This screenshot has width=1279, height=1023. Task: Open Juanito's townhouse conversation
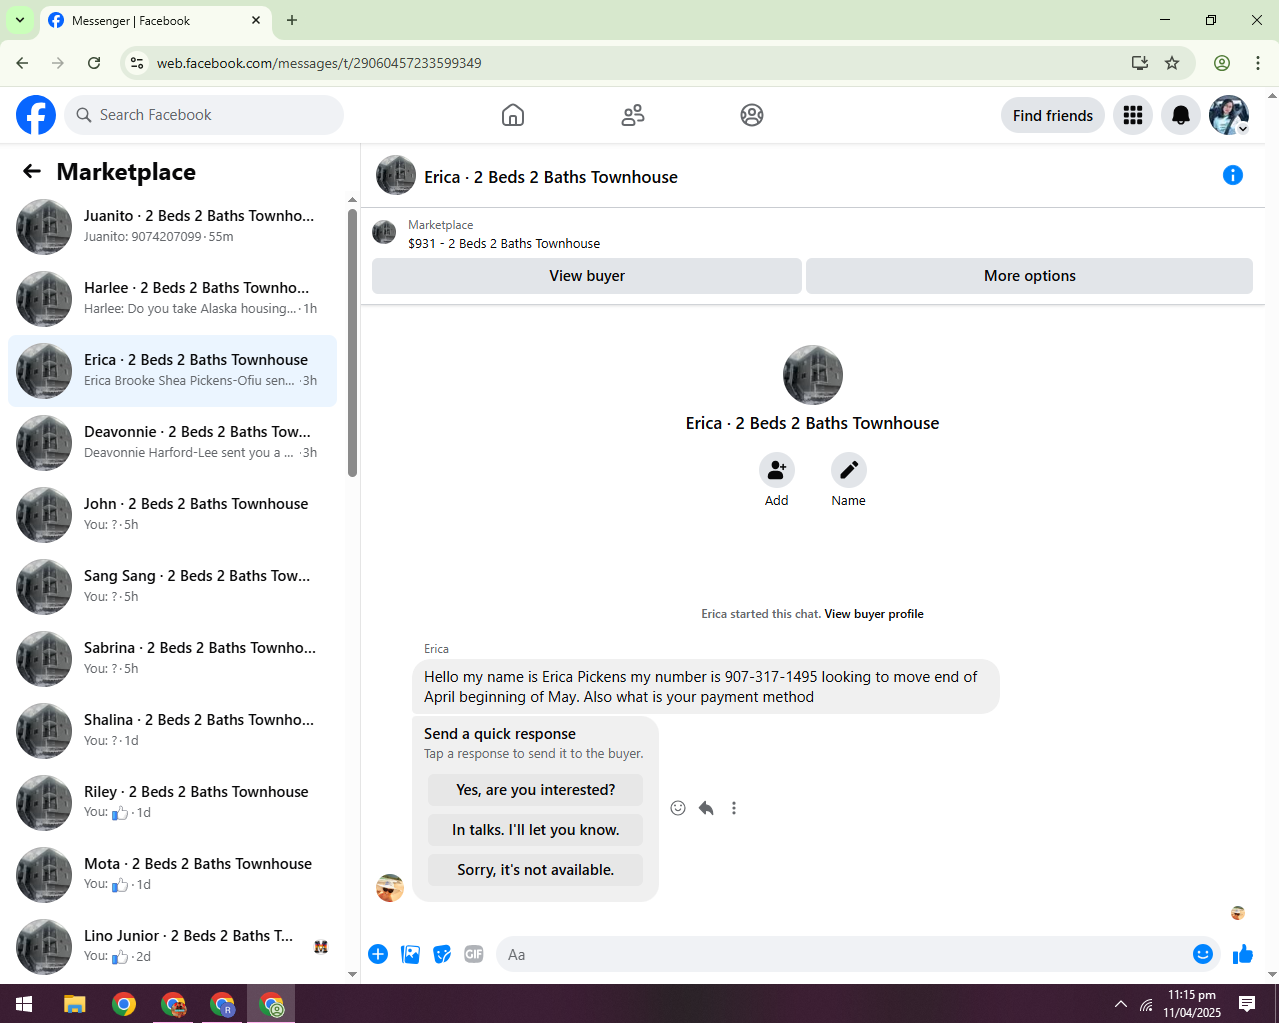coord(172,227)
